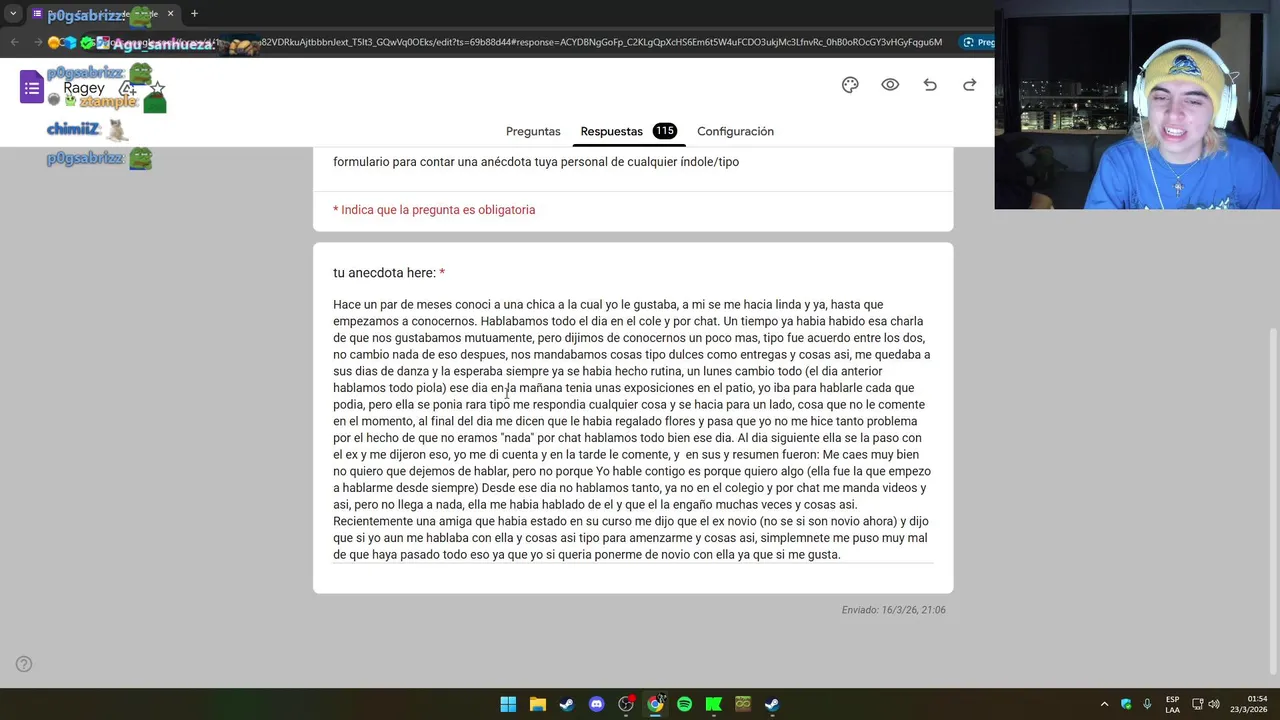
Task: Click the form name 'Ragey'
Action: click(x=84, y=88)
